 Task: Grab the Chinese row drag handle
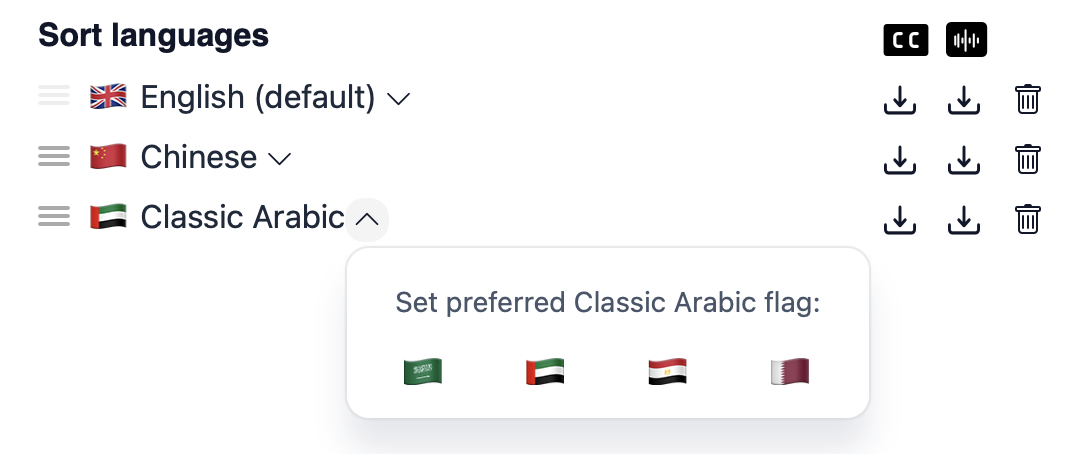(54, 157)
